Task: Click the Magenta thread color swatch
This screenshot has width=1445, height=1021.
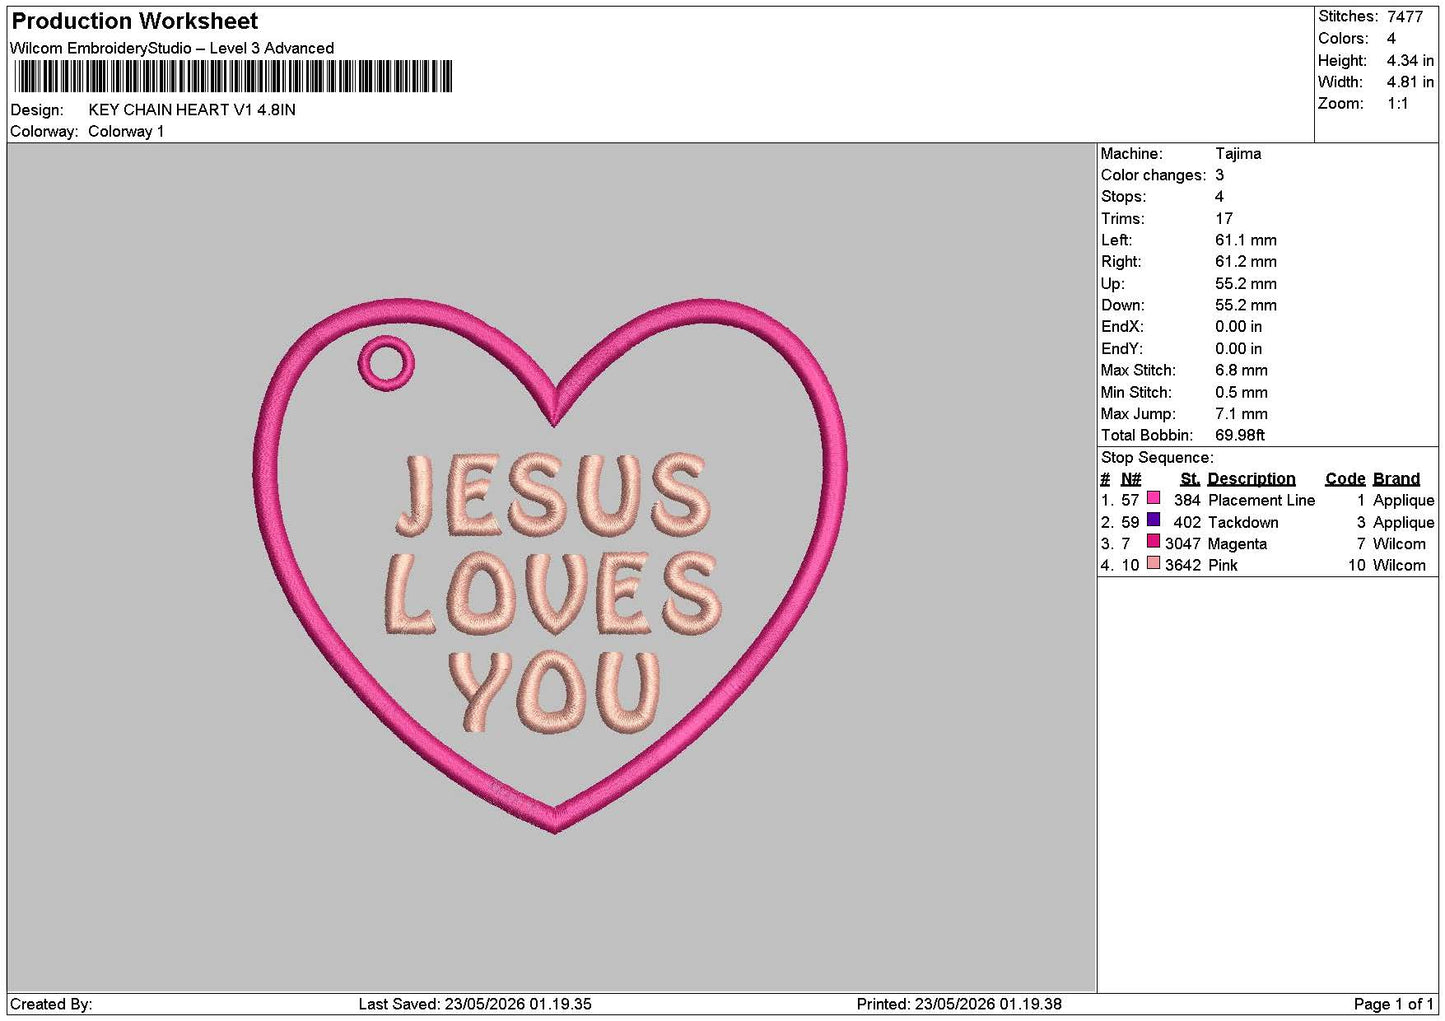Action: click(x=1153, y=542)
